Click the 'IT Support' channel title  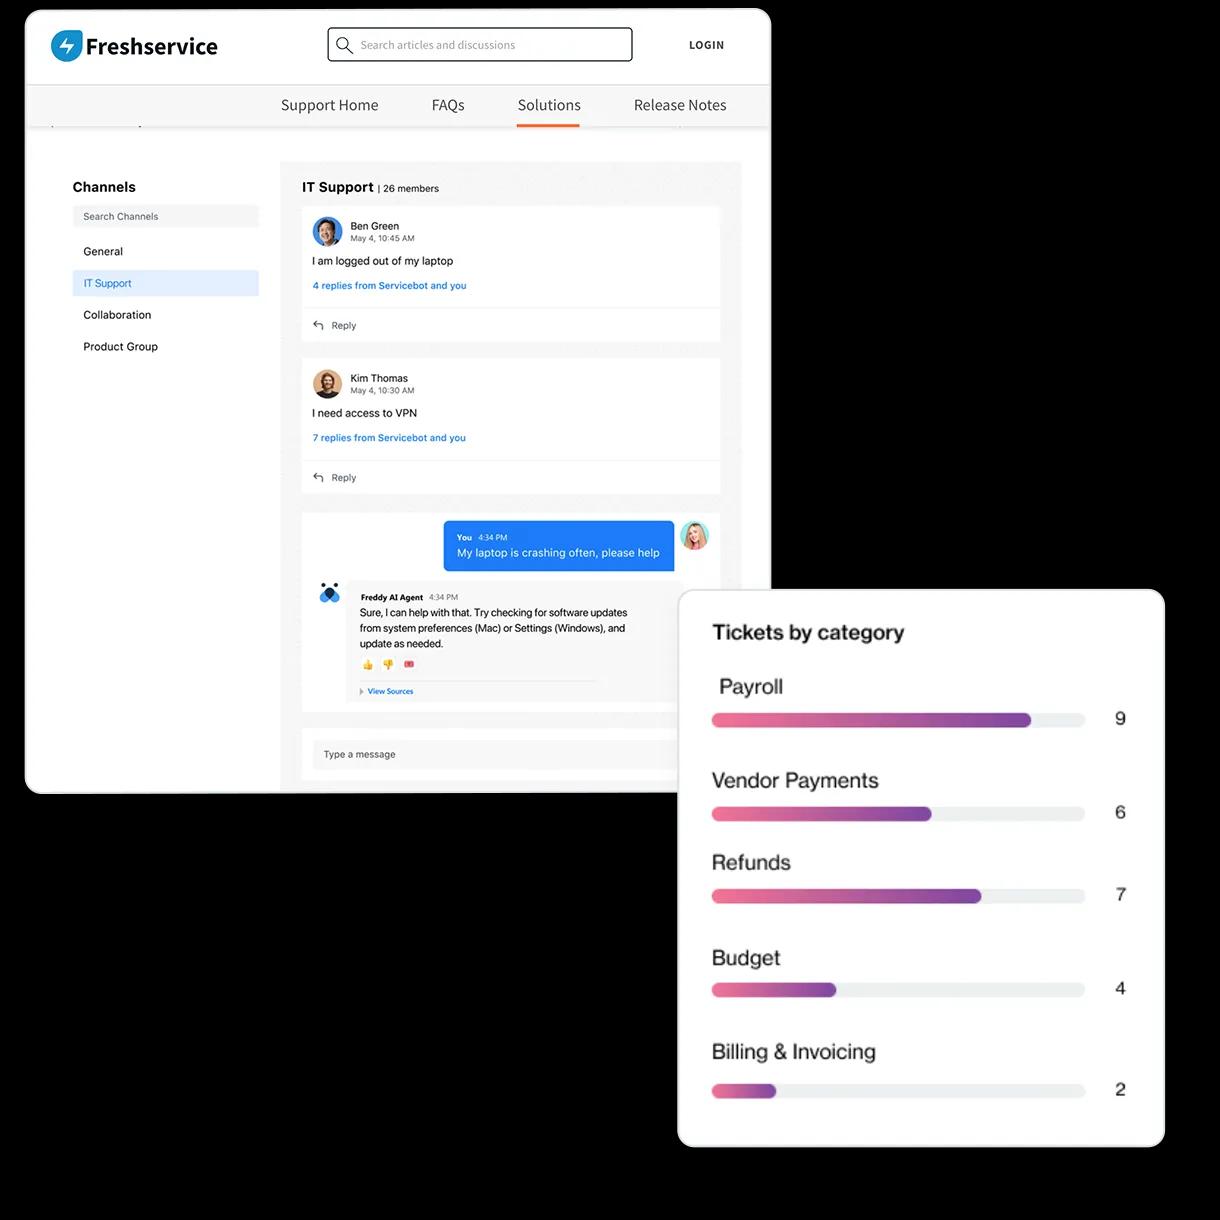point(338,187)
